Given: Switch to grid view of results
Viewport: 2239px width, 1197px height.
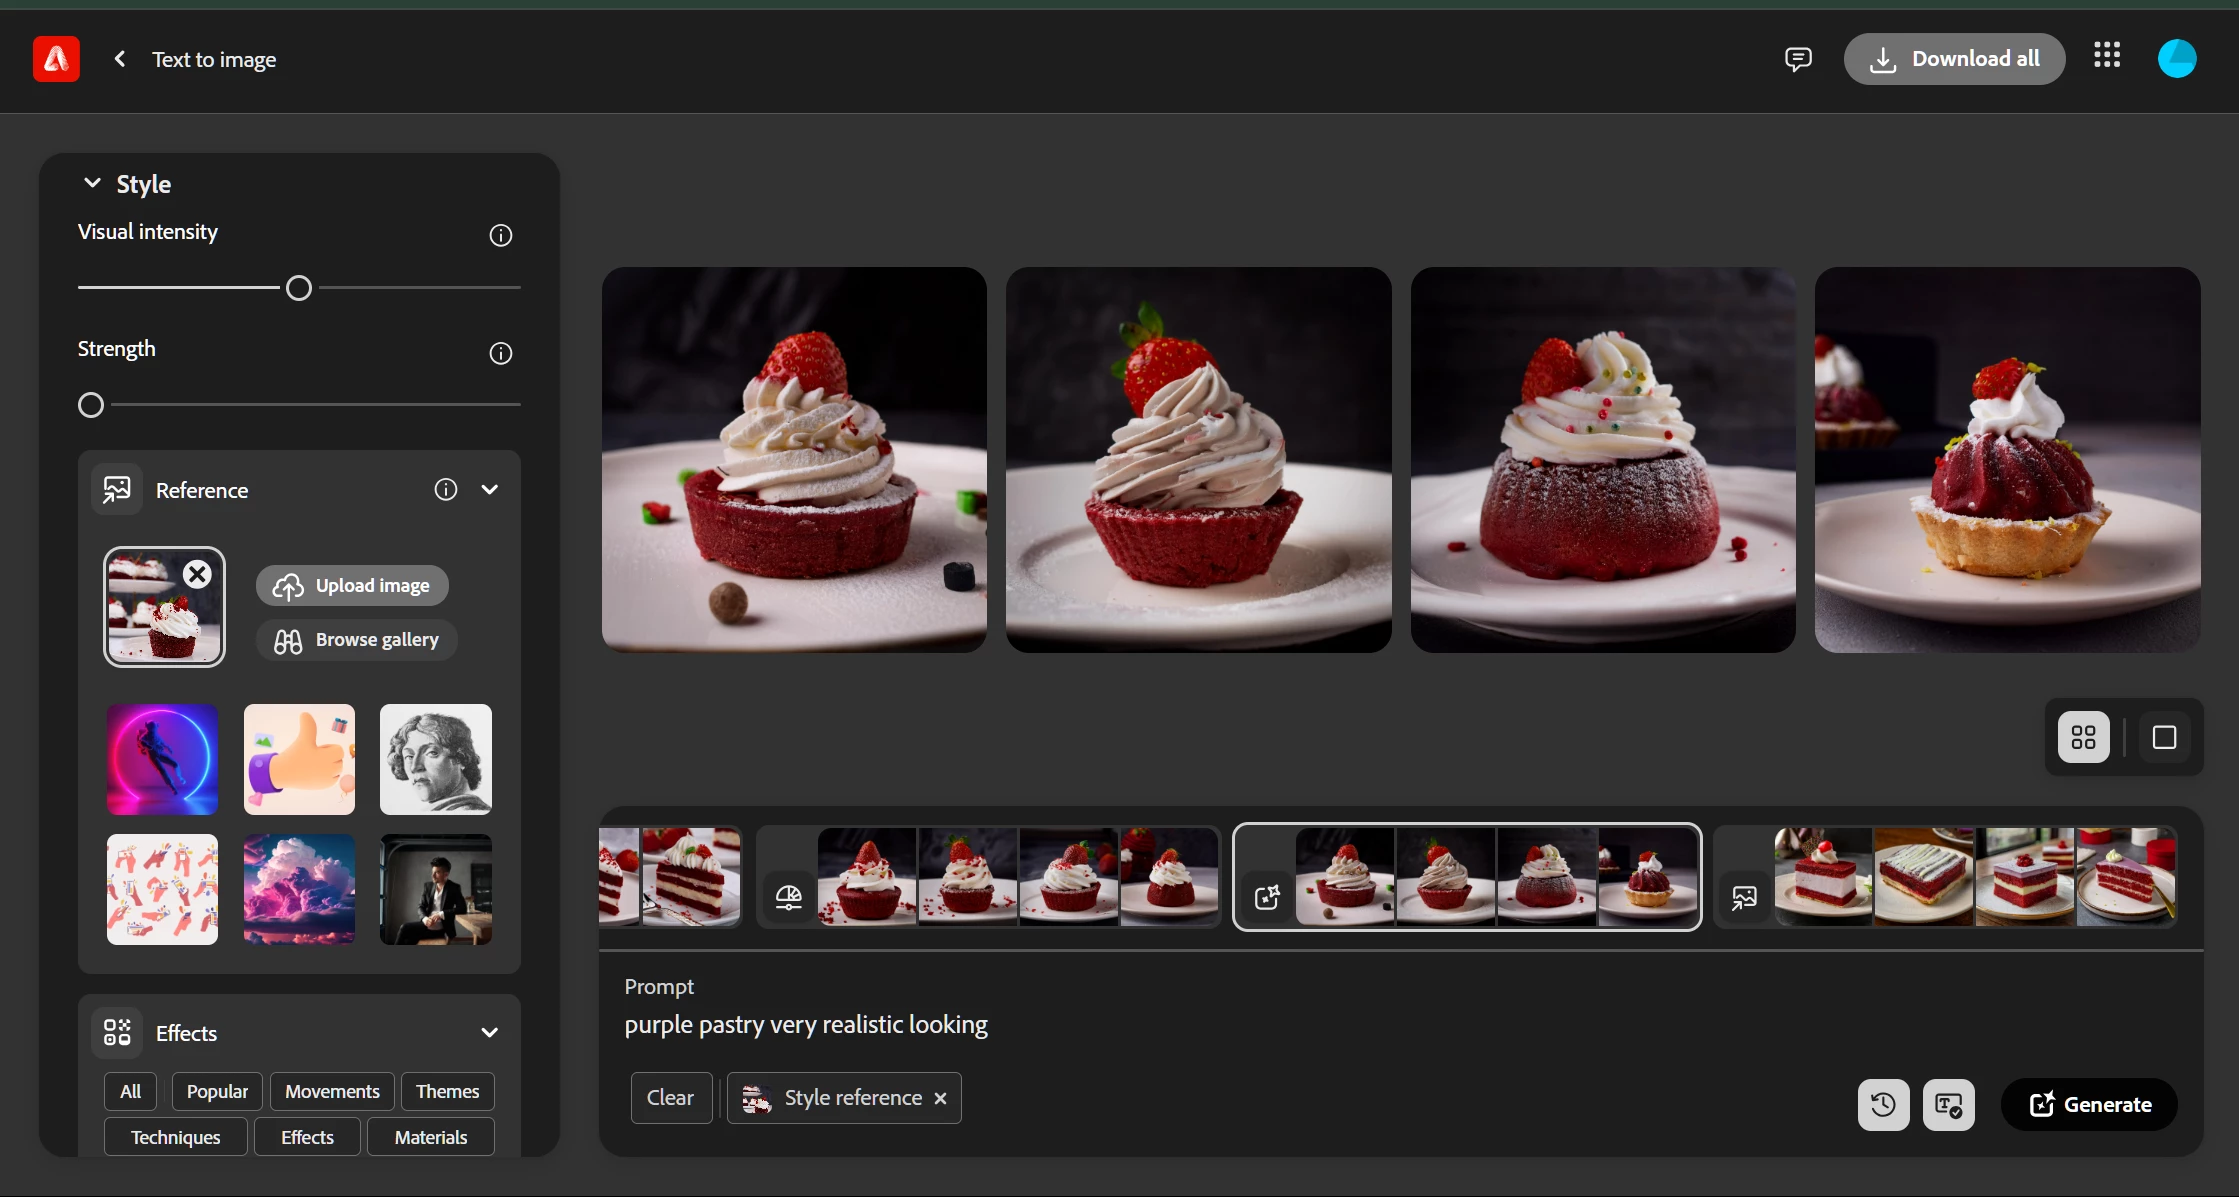Looking at the screenshot, I should (2084, 737).
